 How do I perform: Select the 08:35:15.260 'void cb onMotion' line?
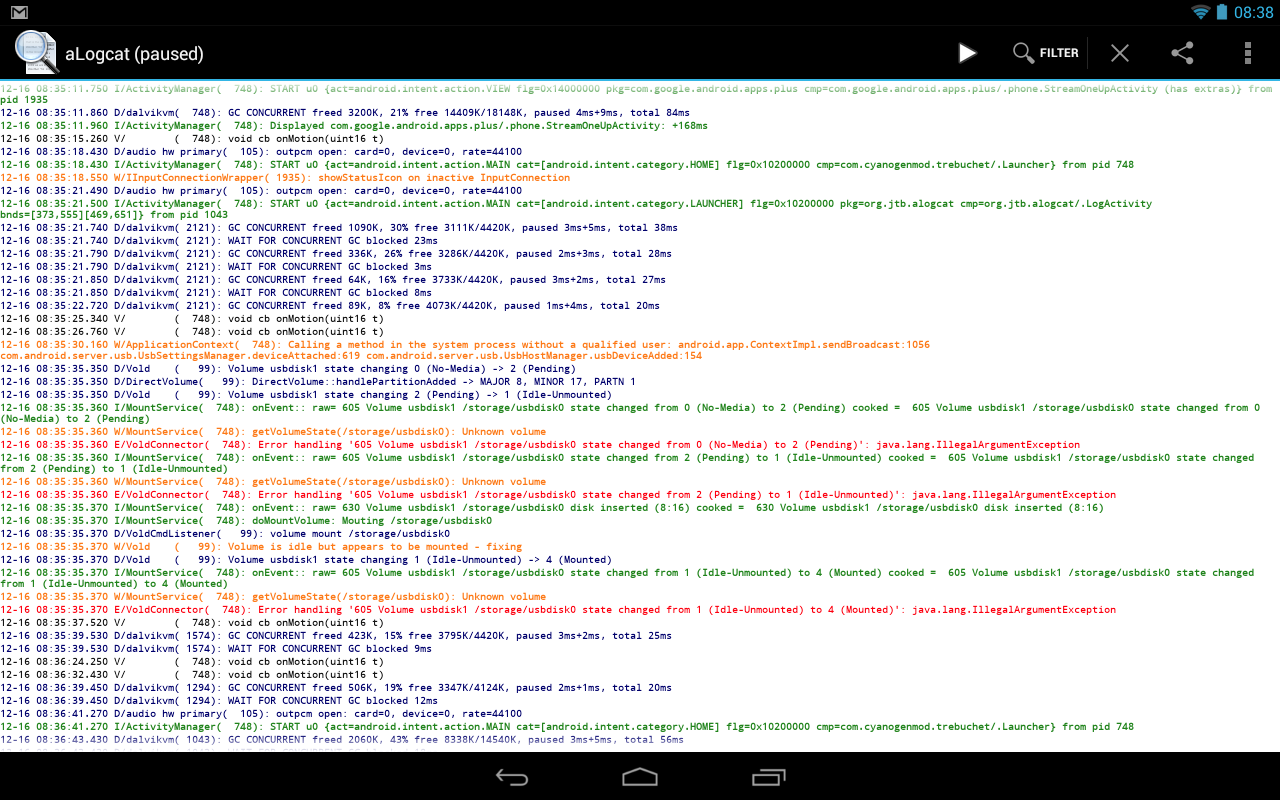point(192,139)
